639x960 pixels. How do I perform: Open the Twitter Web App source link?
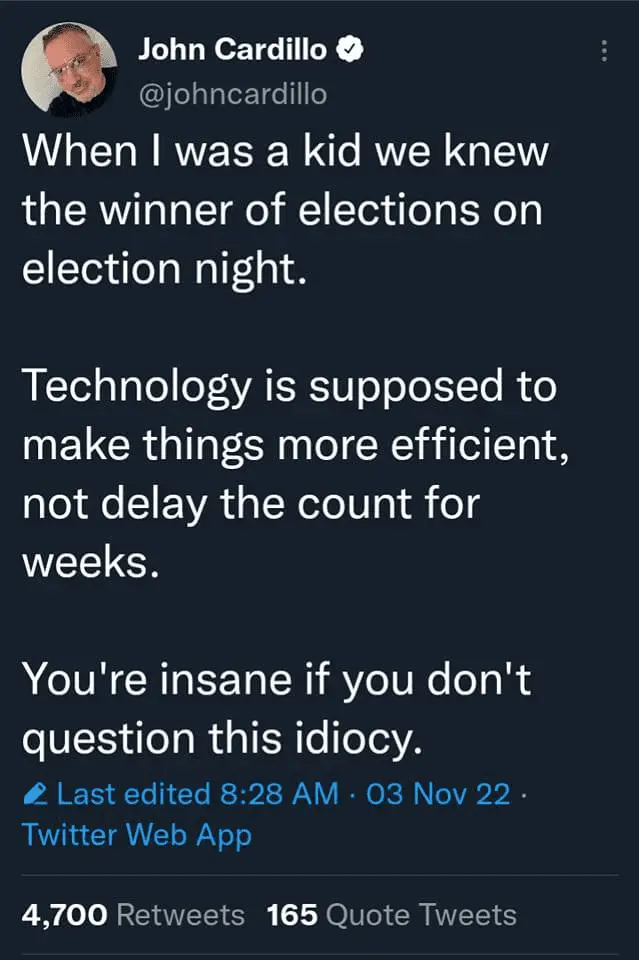click(136, 834)
